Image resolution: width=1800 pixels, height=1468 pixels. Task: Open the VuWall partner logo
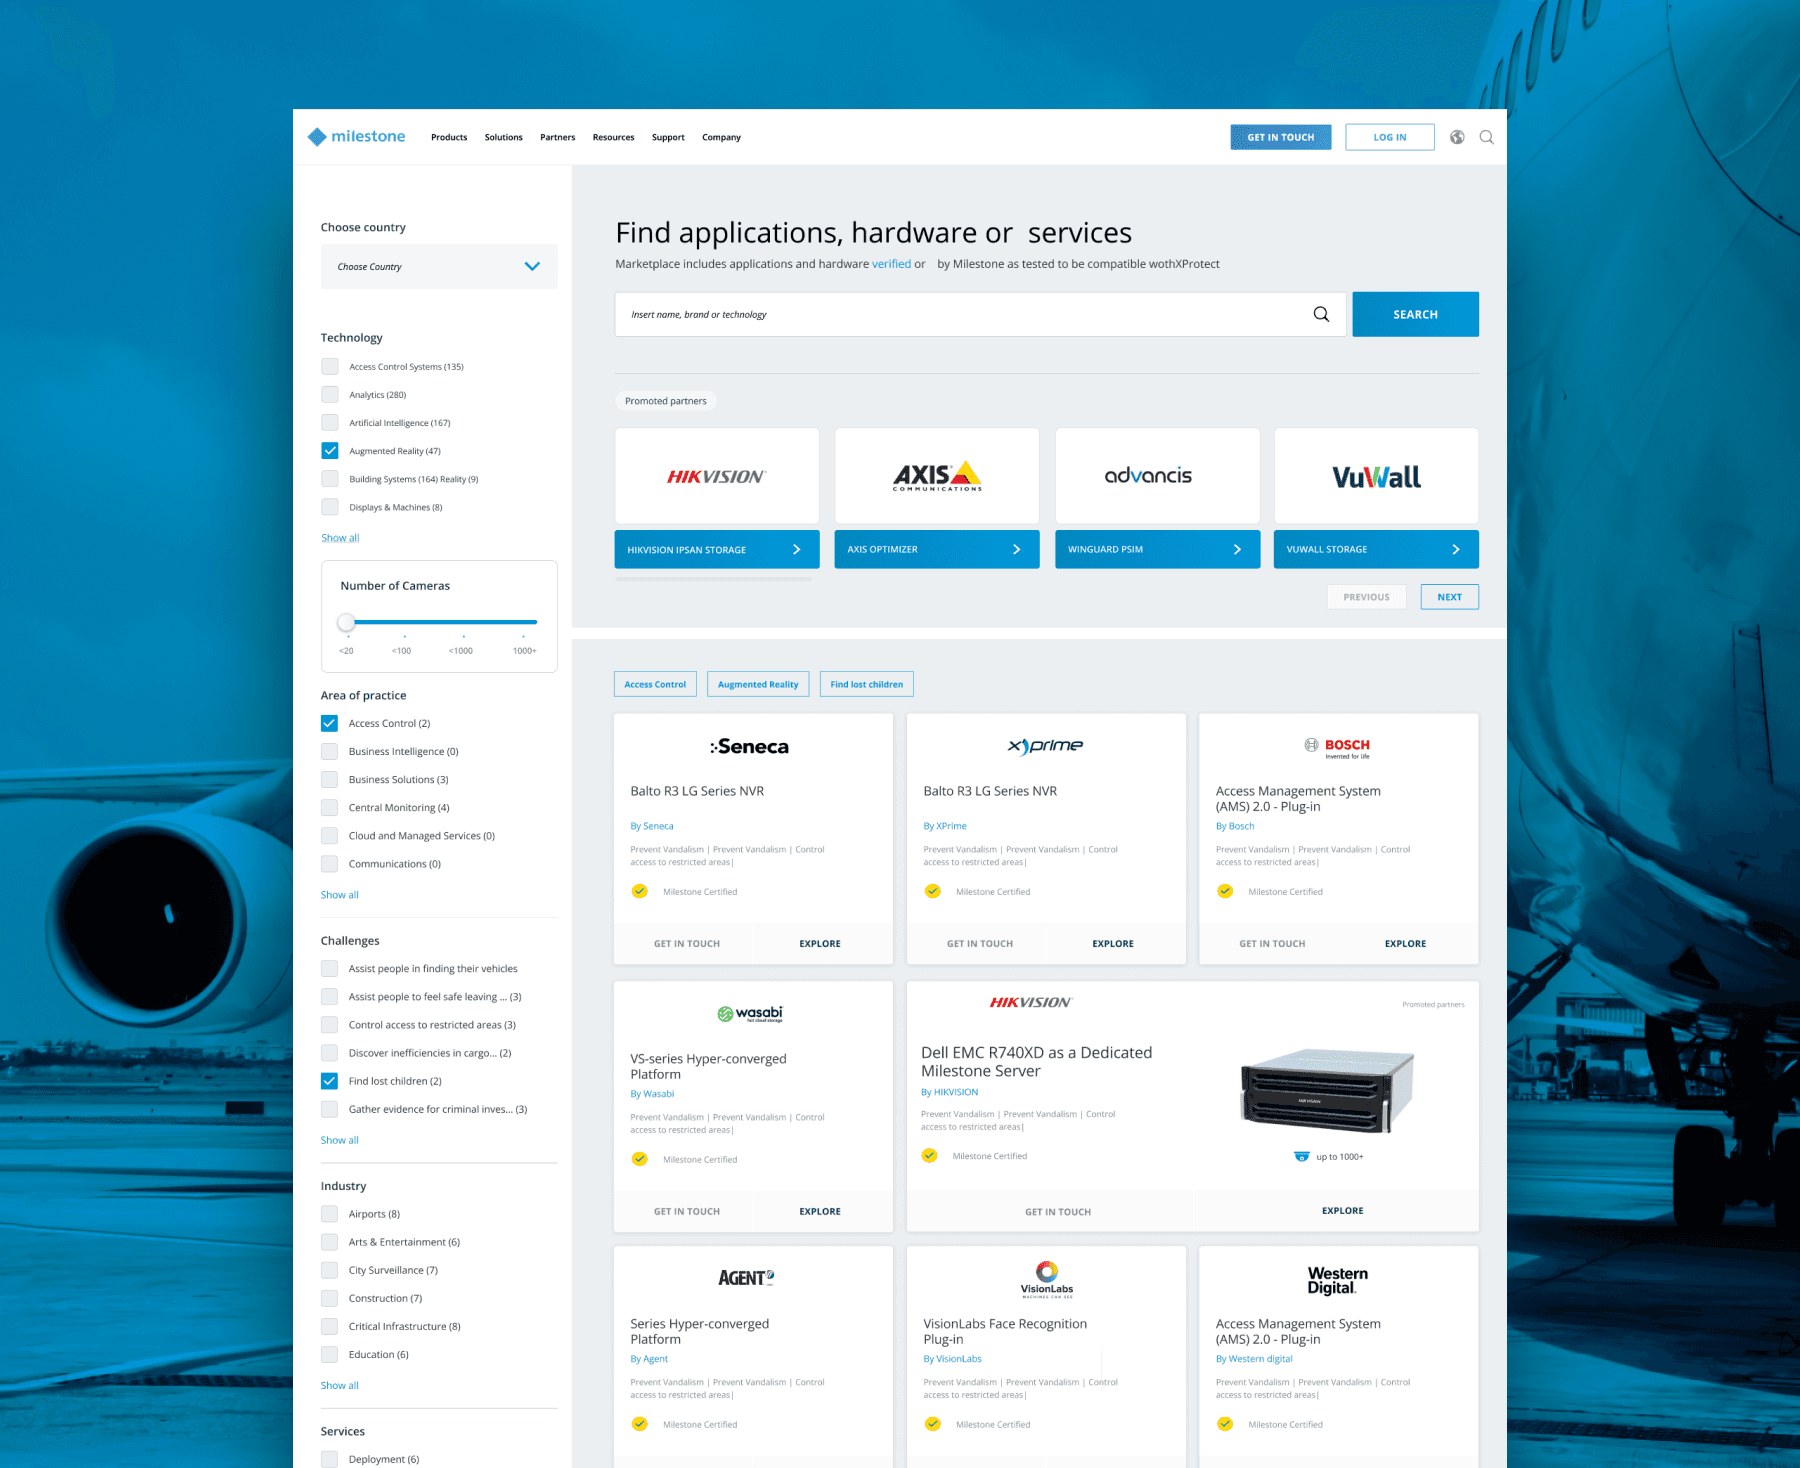(1376, 476)
